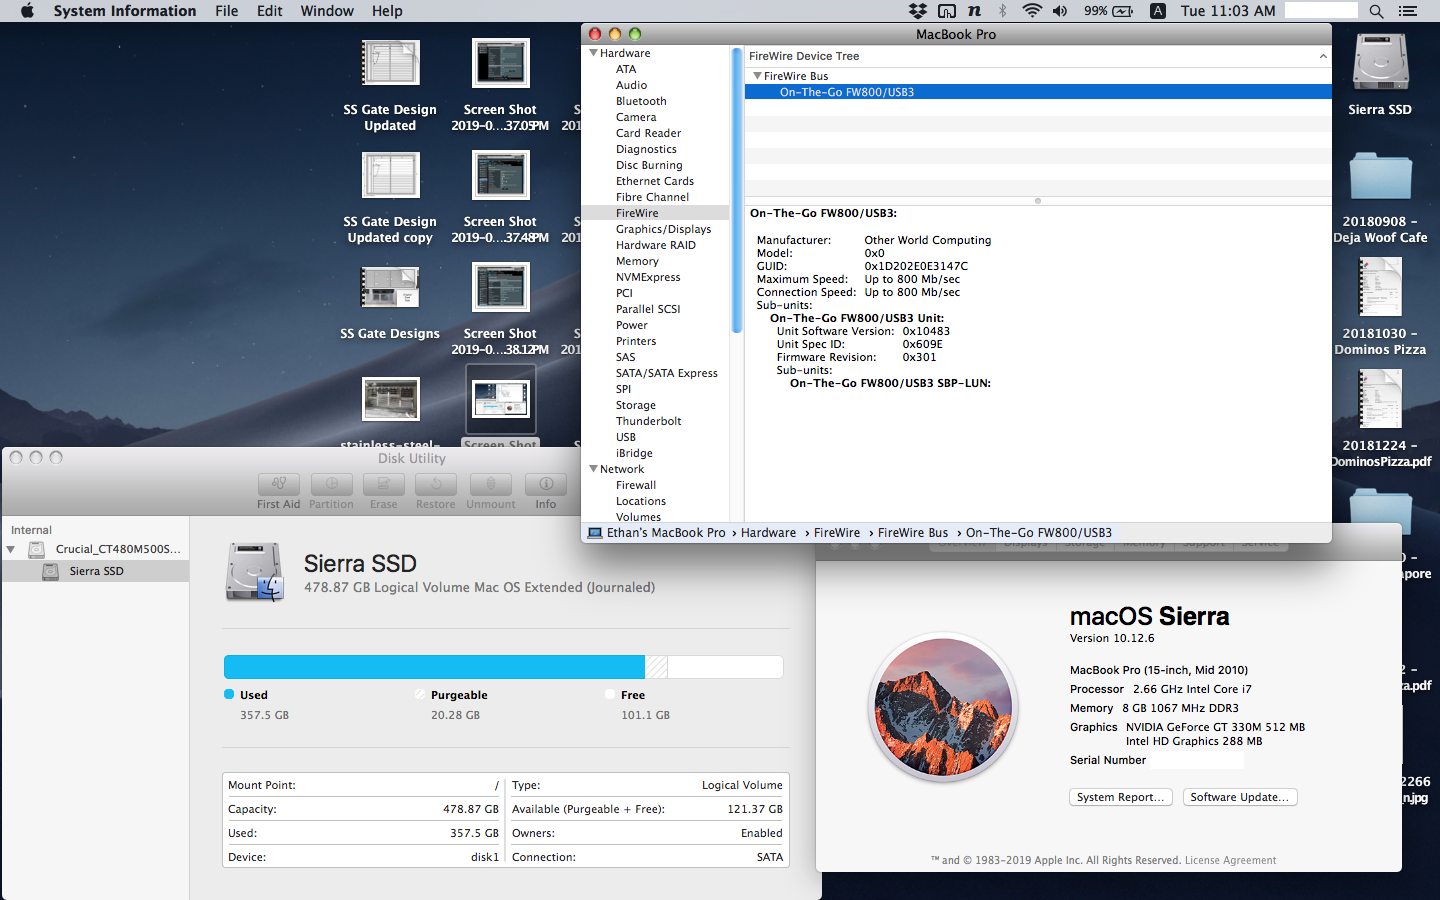Open the File menu
The width and height of the screenshot is (1440, 900).
[226, 11]
